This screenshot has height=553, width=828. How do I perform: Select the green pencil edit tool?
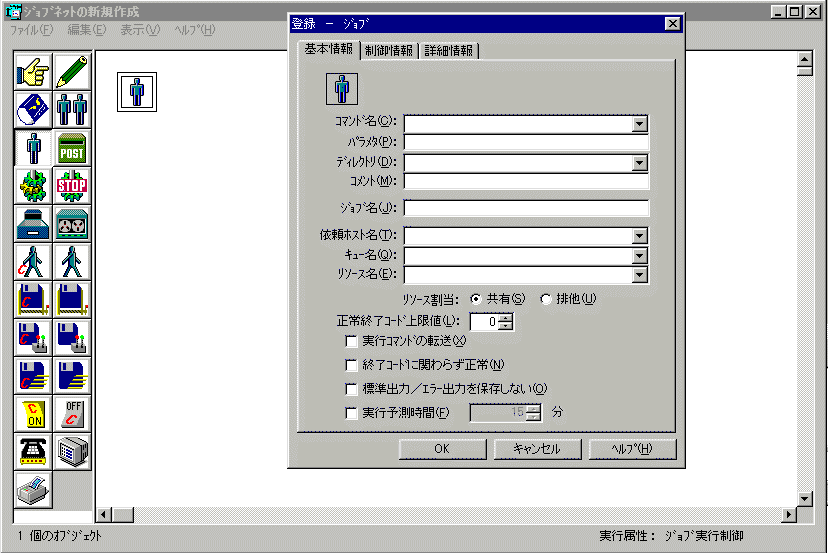72,72
